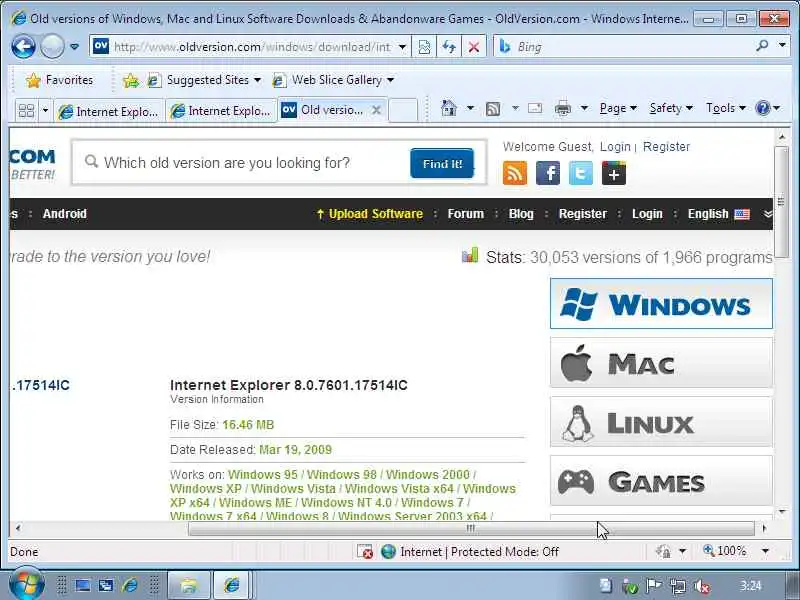Toggle the Compatibility View icon
The height and width of the screenshot is (600, 800).
pyautogui.click(x=424, y=47)
